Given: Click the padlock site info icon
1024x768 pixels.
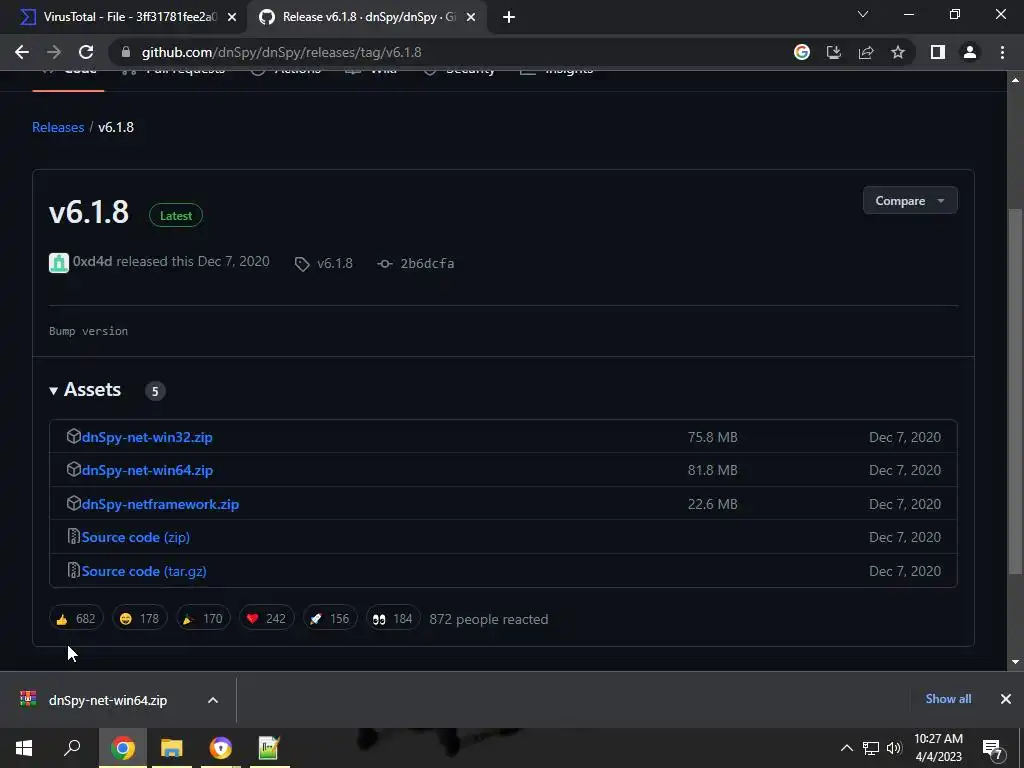Looking at the screenshot, I should (x=126, y=52).
